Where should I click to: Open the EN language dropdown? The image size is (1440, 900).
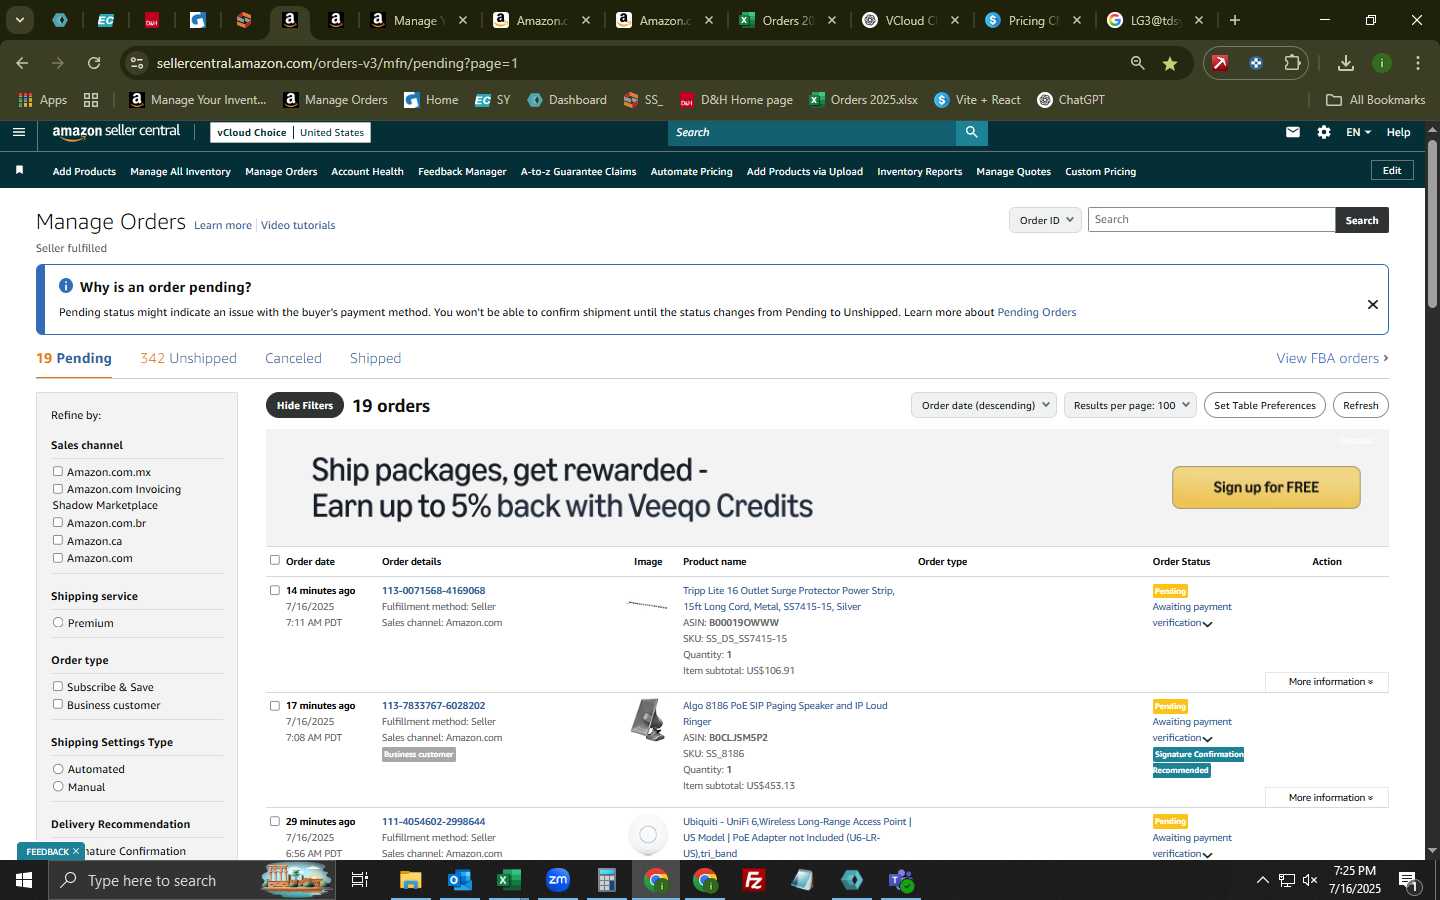coord(1358,132)
